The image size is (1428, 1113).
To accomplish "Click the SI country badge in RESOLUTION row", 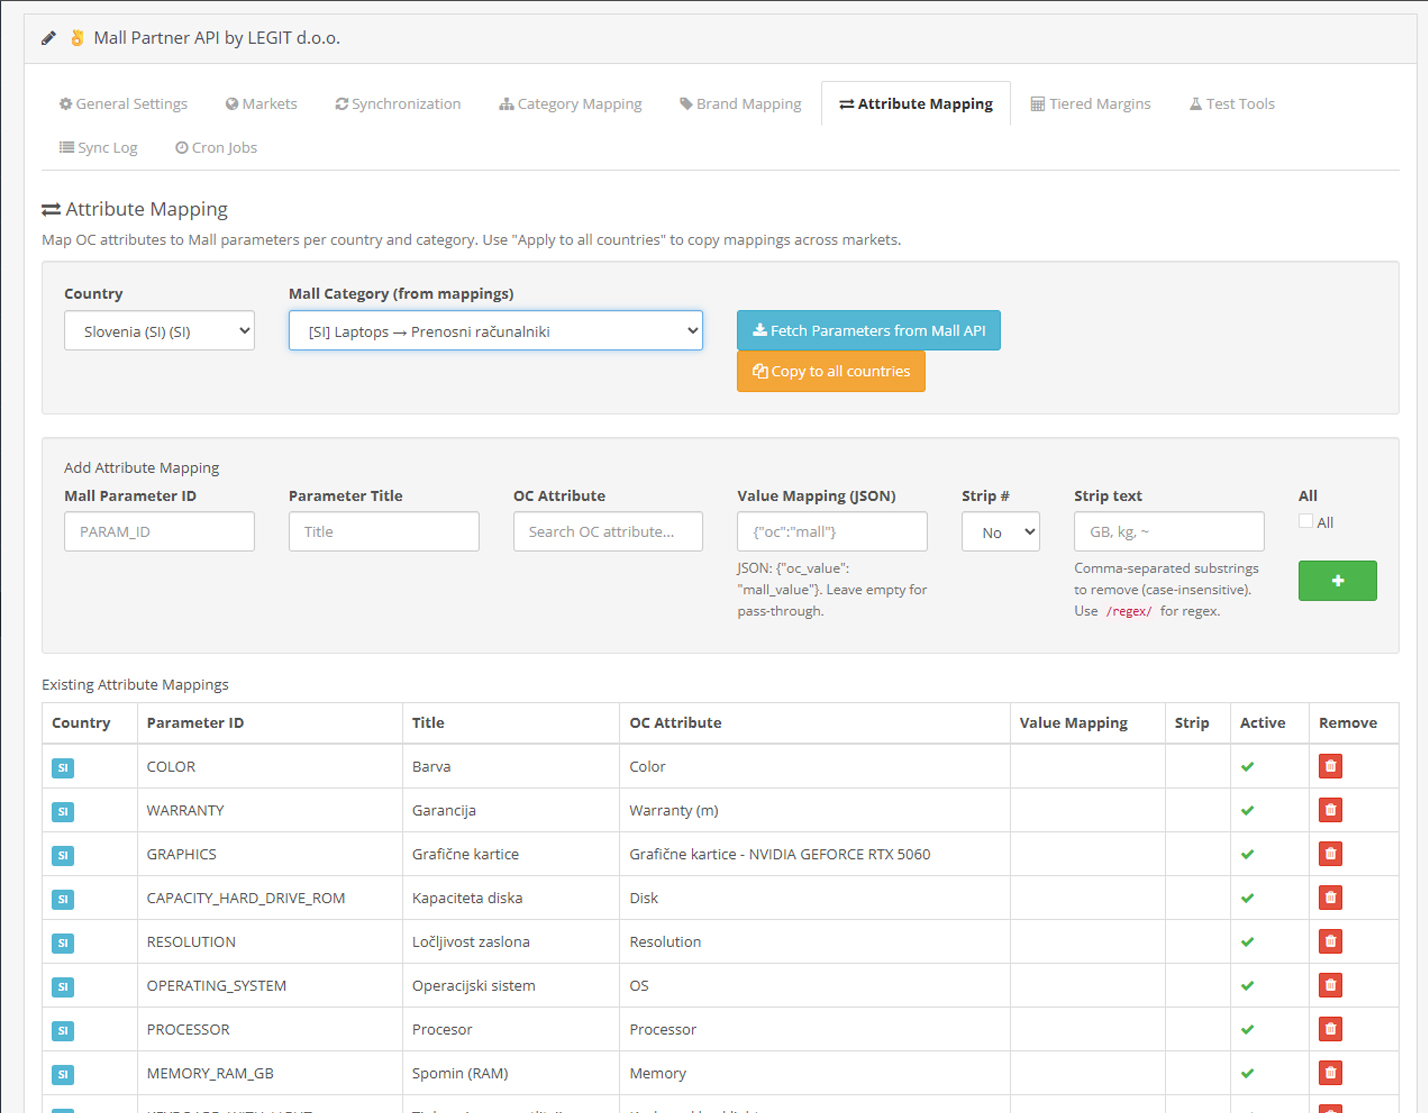I will click(x=63, y=943).
